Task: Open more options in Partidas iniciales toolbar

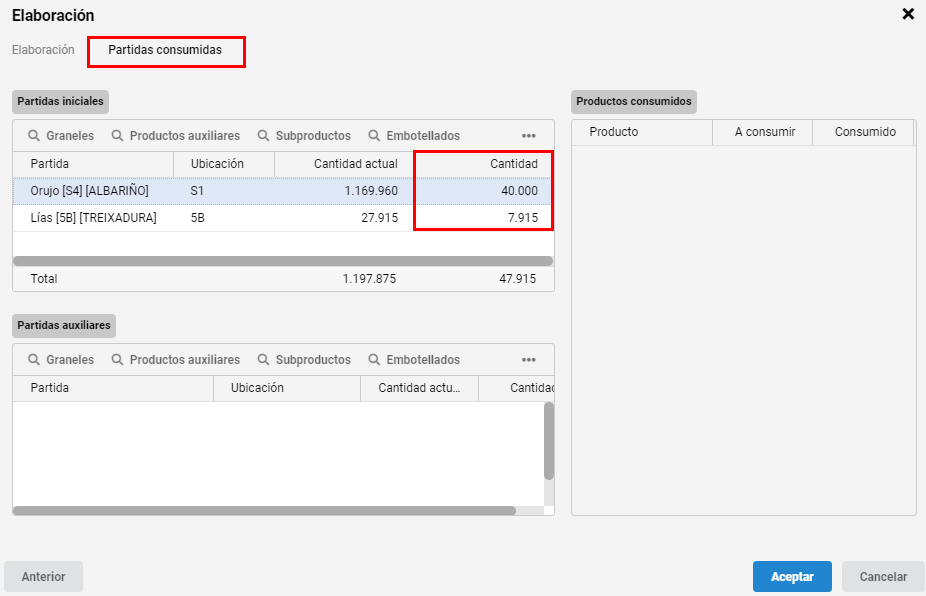Action: click(529, 136)
